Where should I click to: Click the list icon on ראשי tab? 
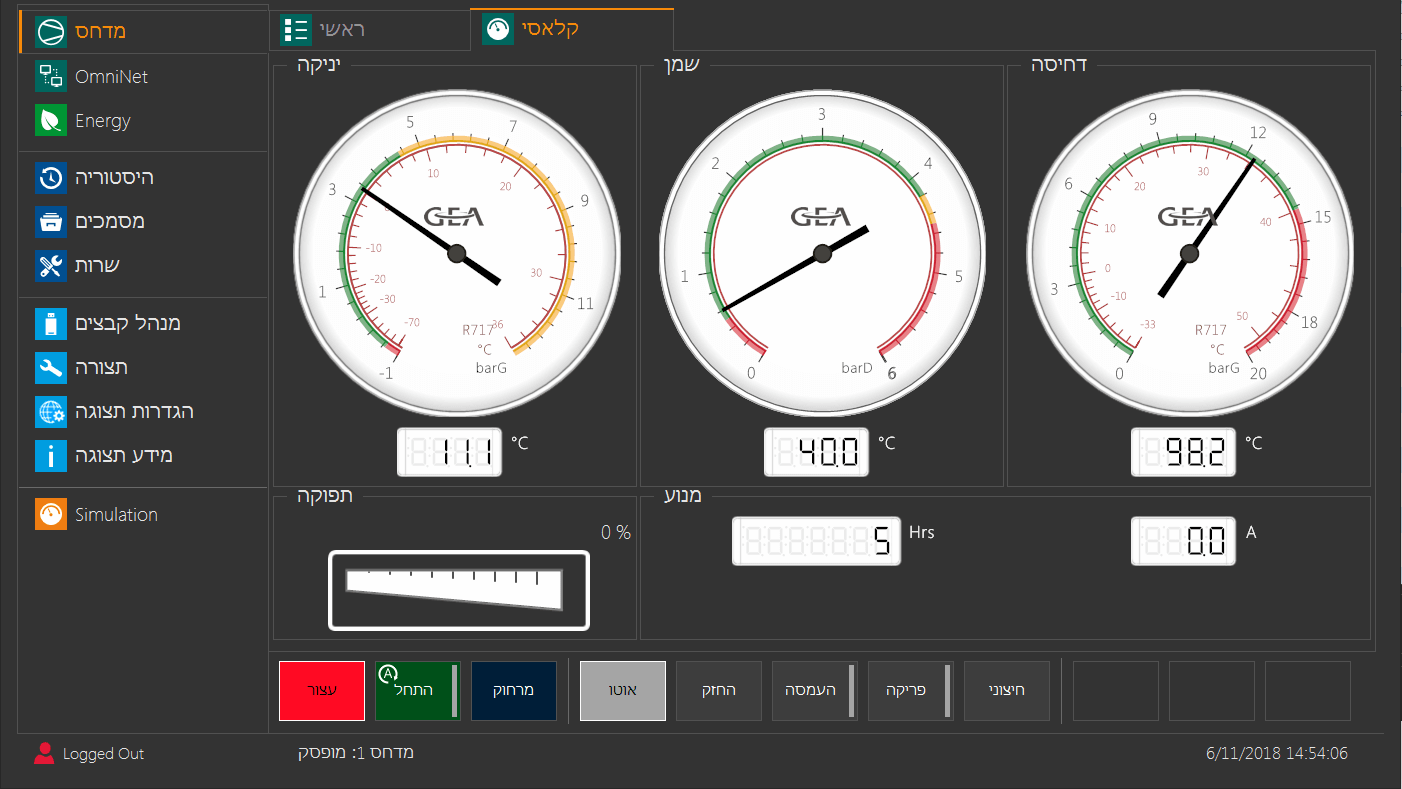tap(295, 30)
